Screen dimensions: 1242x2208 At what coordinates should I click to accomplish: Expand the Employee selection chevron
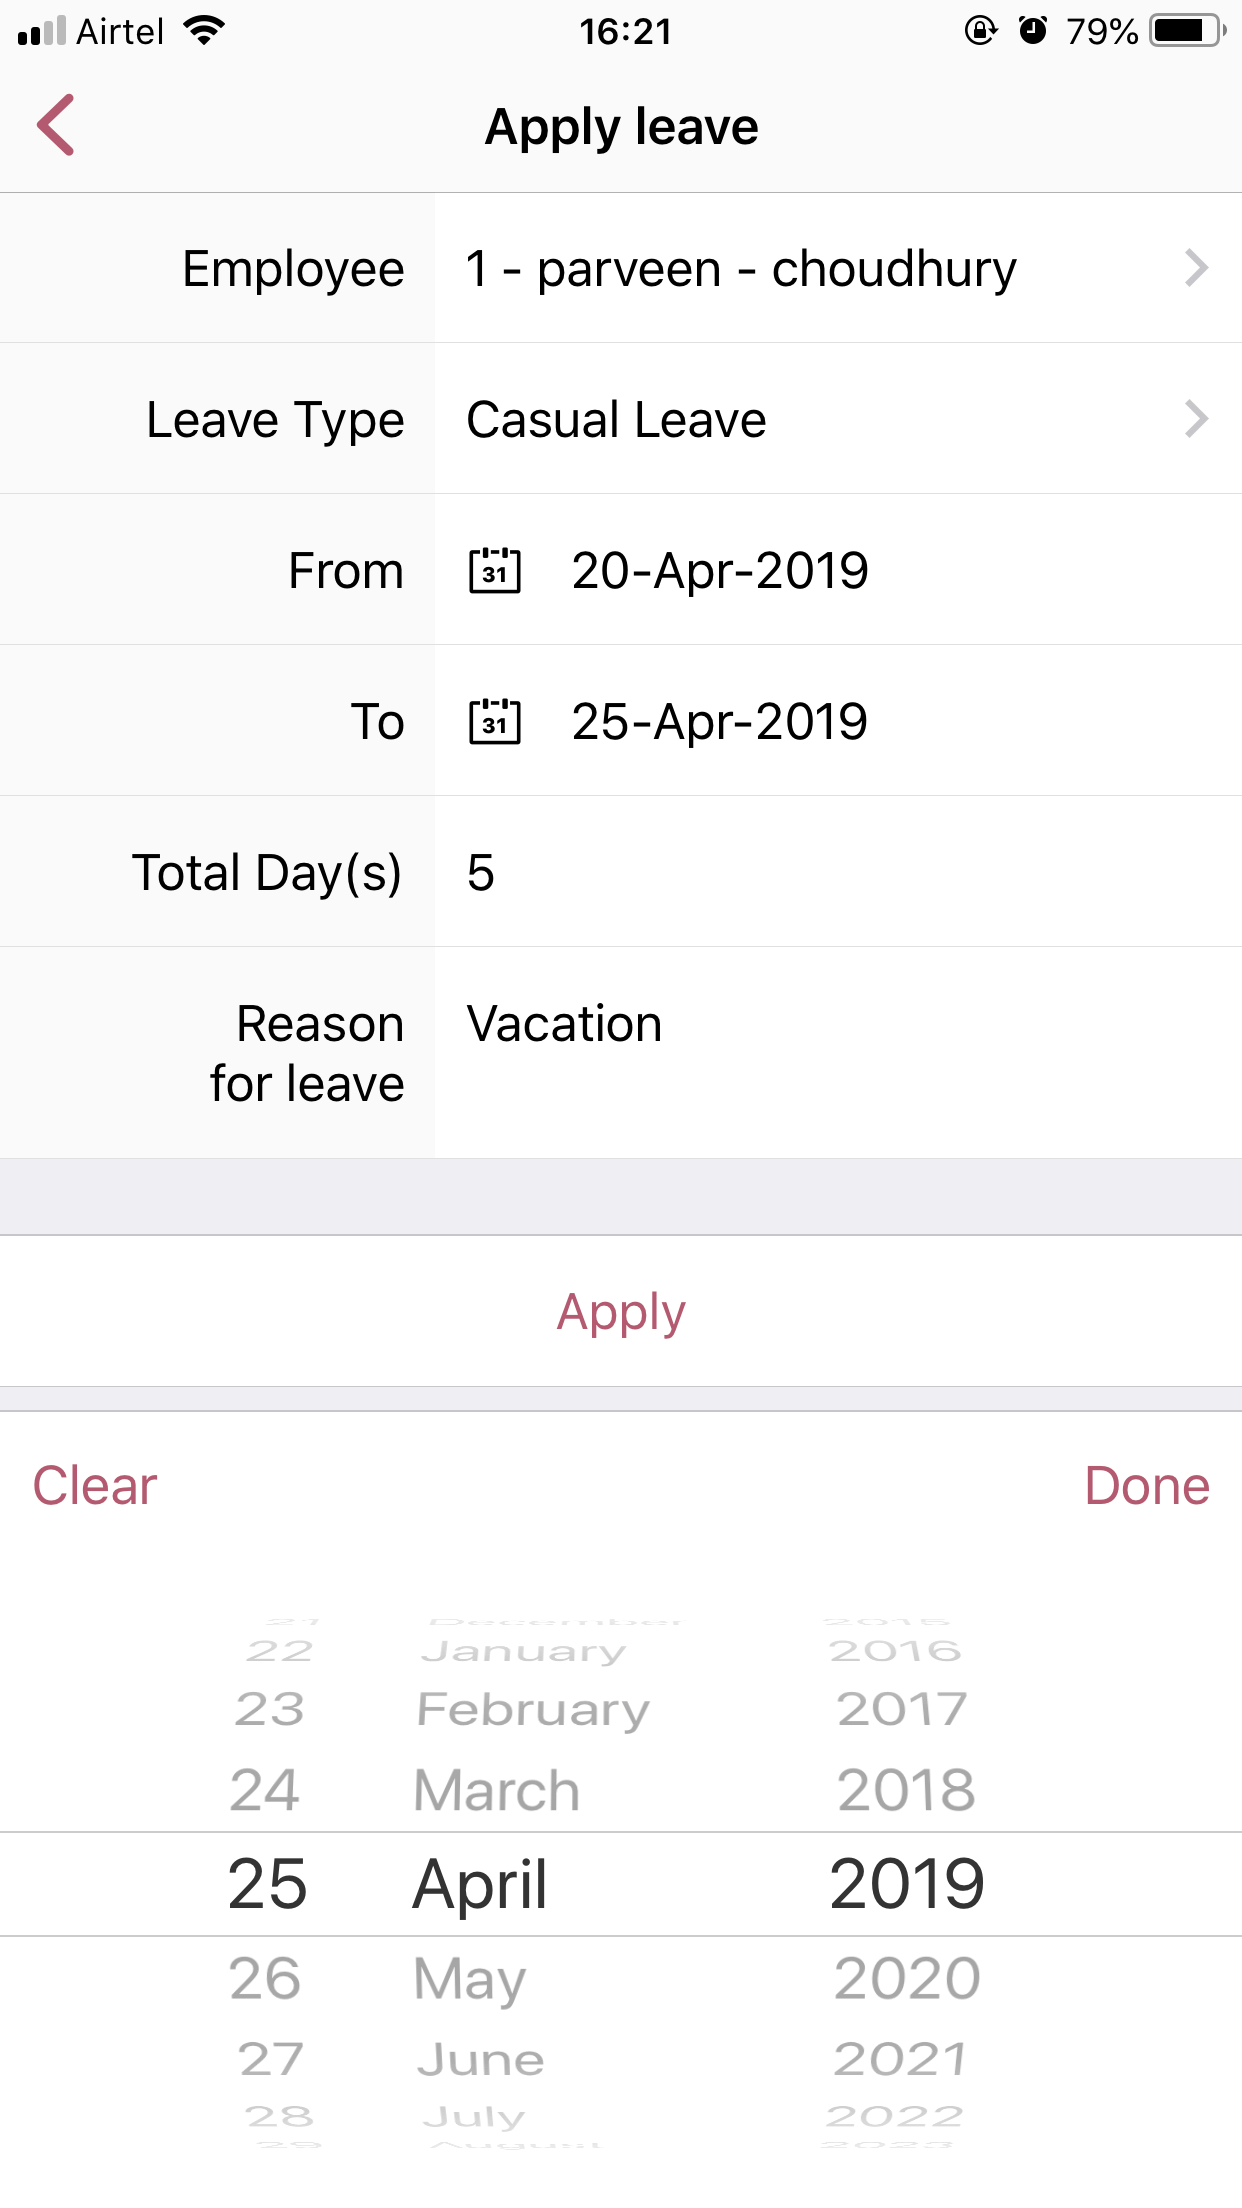1196,268
